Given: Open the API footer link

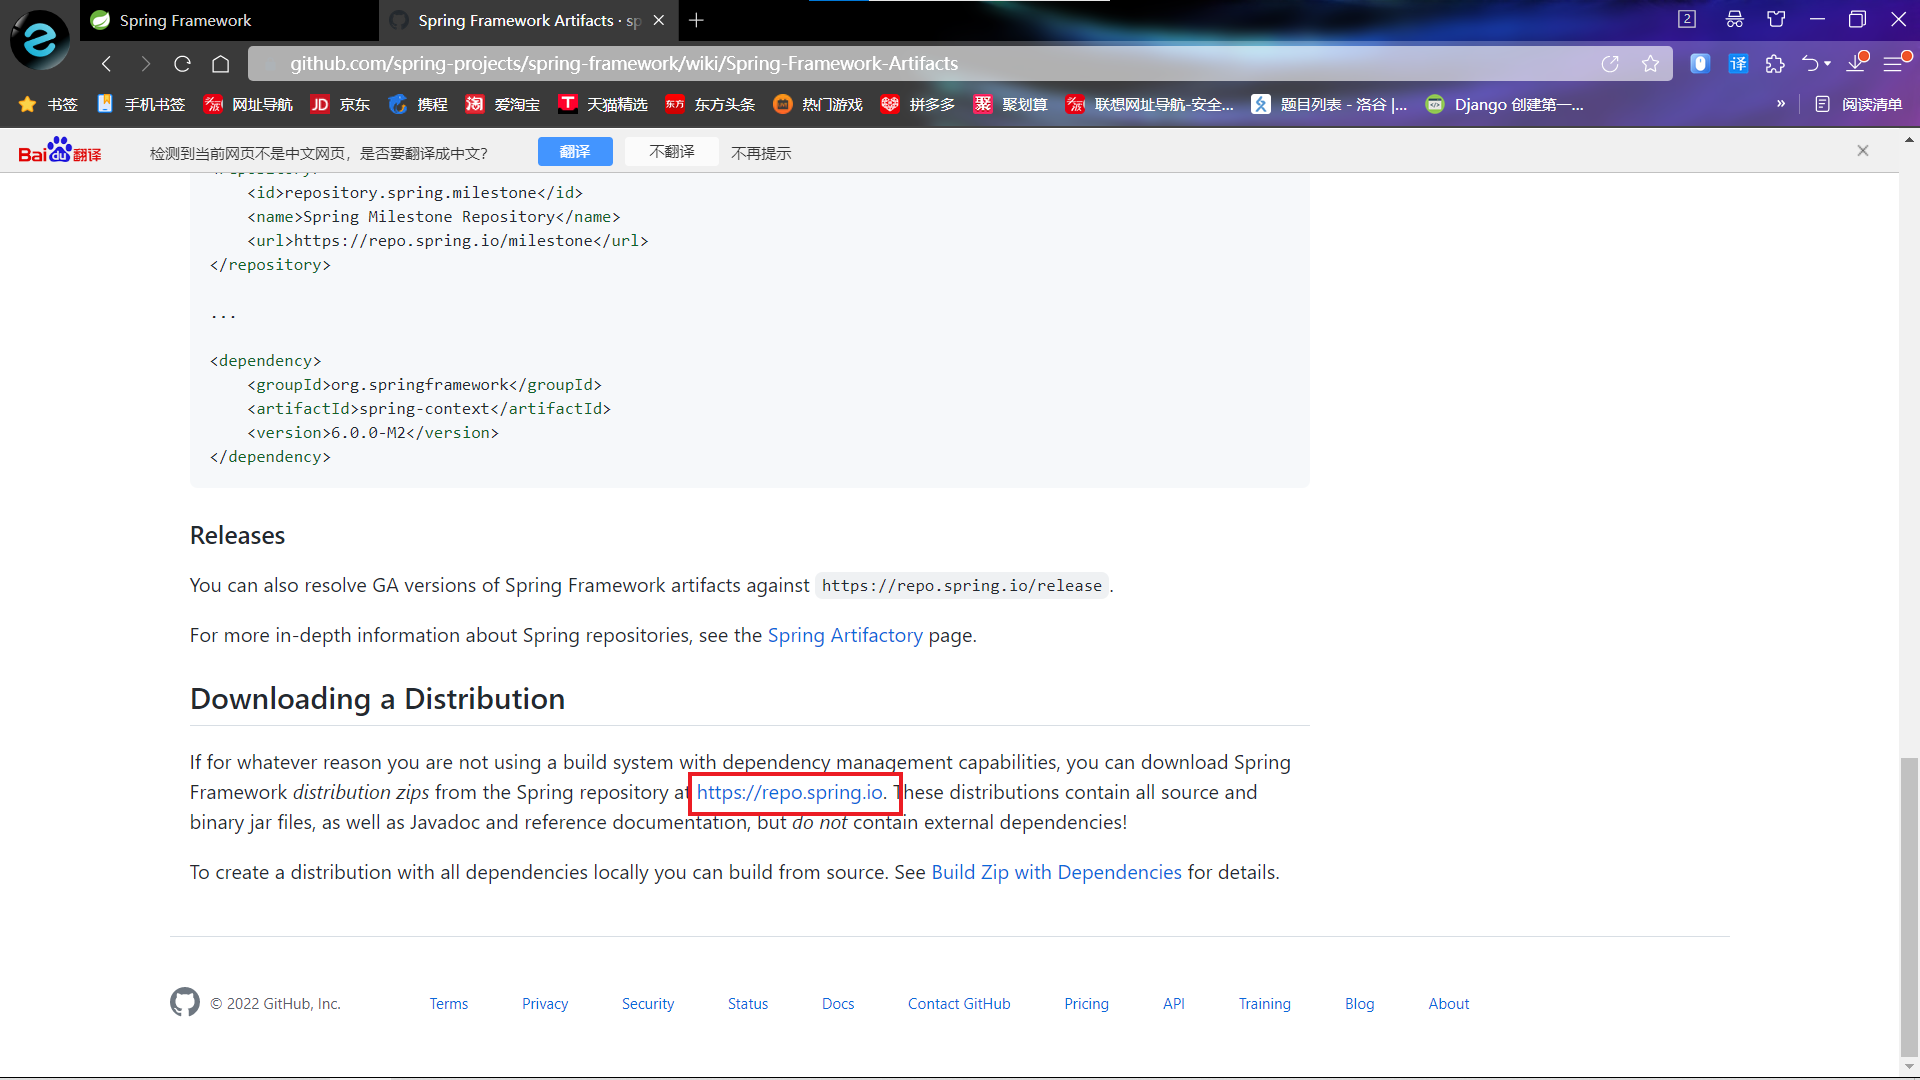Looking at the screenshot, I should 1174,1004.
